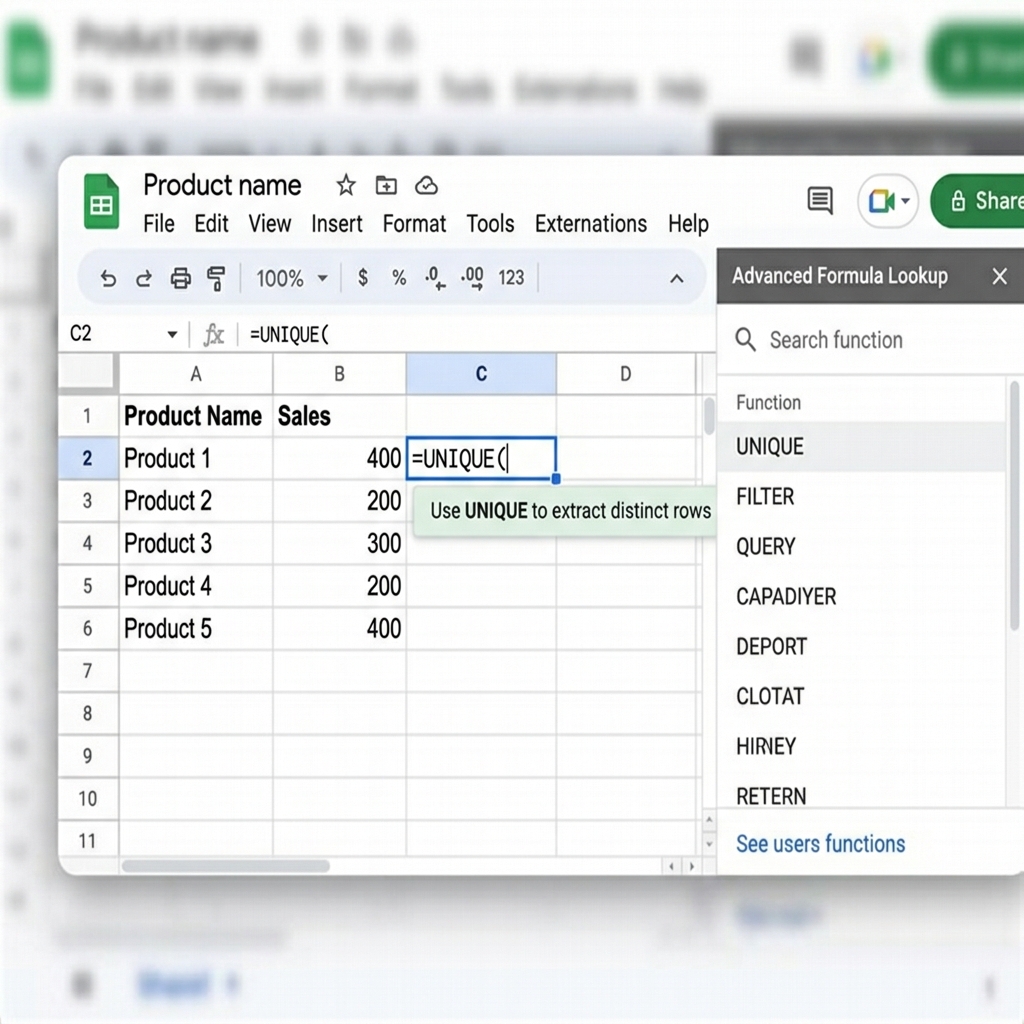Format as currency with dollar icon
Screen dimensions: 1024x1024
[x=363, y=278]
